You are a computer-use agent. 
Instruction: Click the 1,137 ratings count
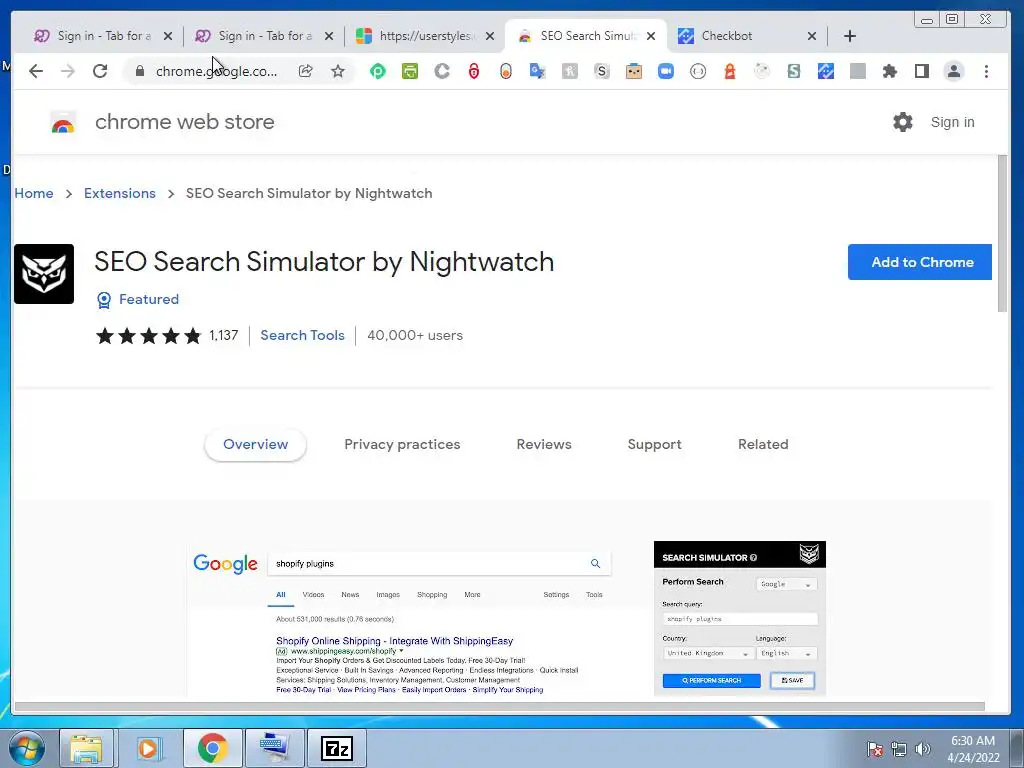223,335
